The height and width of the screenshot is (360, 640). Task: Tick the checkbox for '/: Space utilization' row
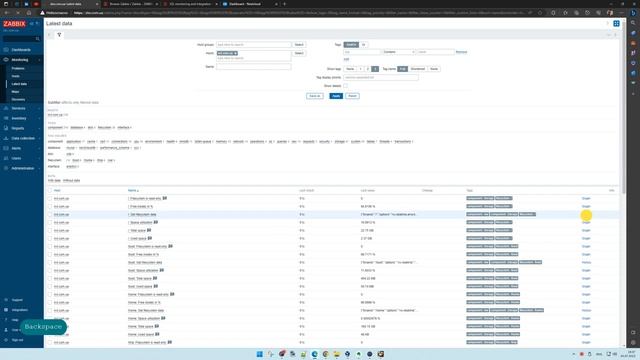pos(50,222)
